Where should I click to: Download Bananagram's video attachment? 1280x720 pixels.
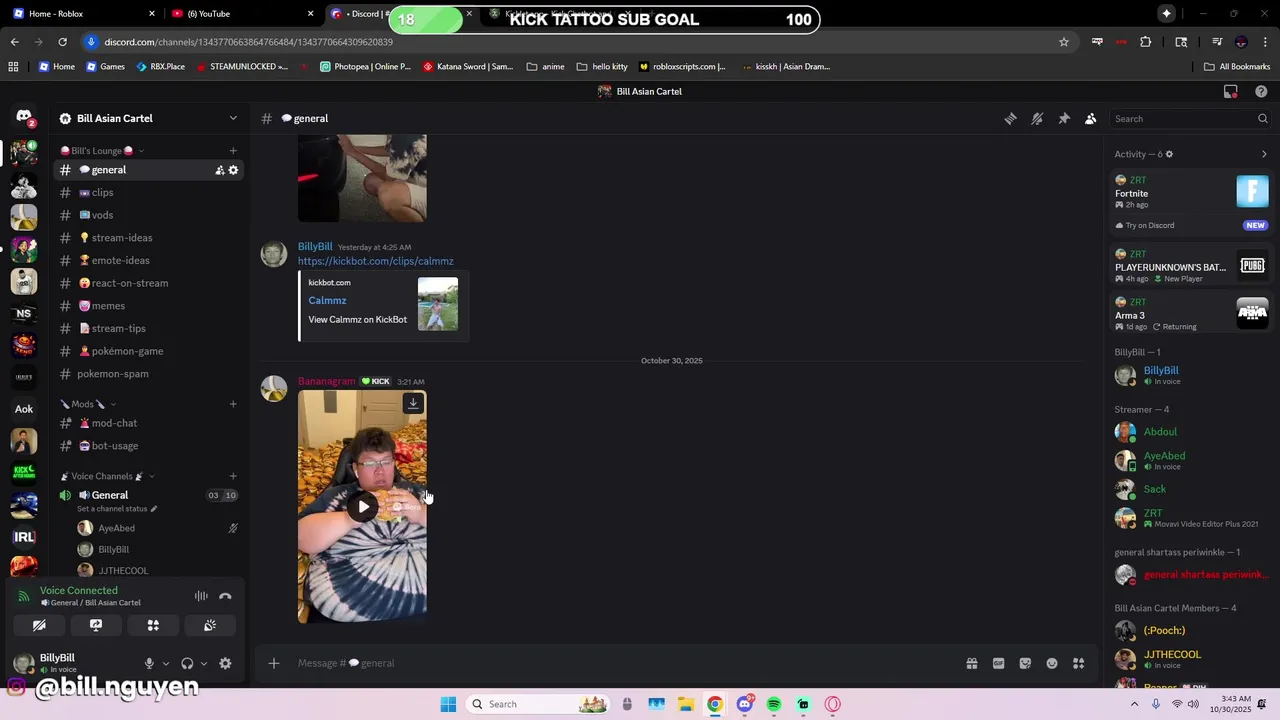pyautogui.click(x=413, y=403)
